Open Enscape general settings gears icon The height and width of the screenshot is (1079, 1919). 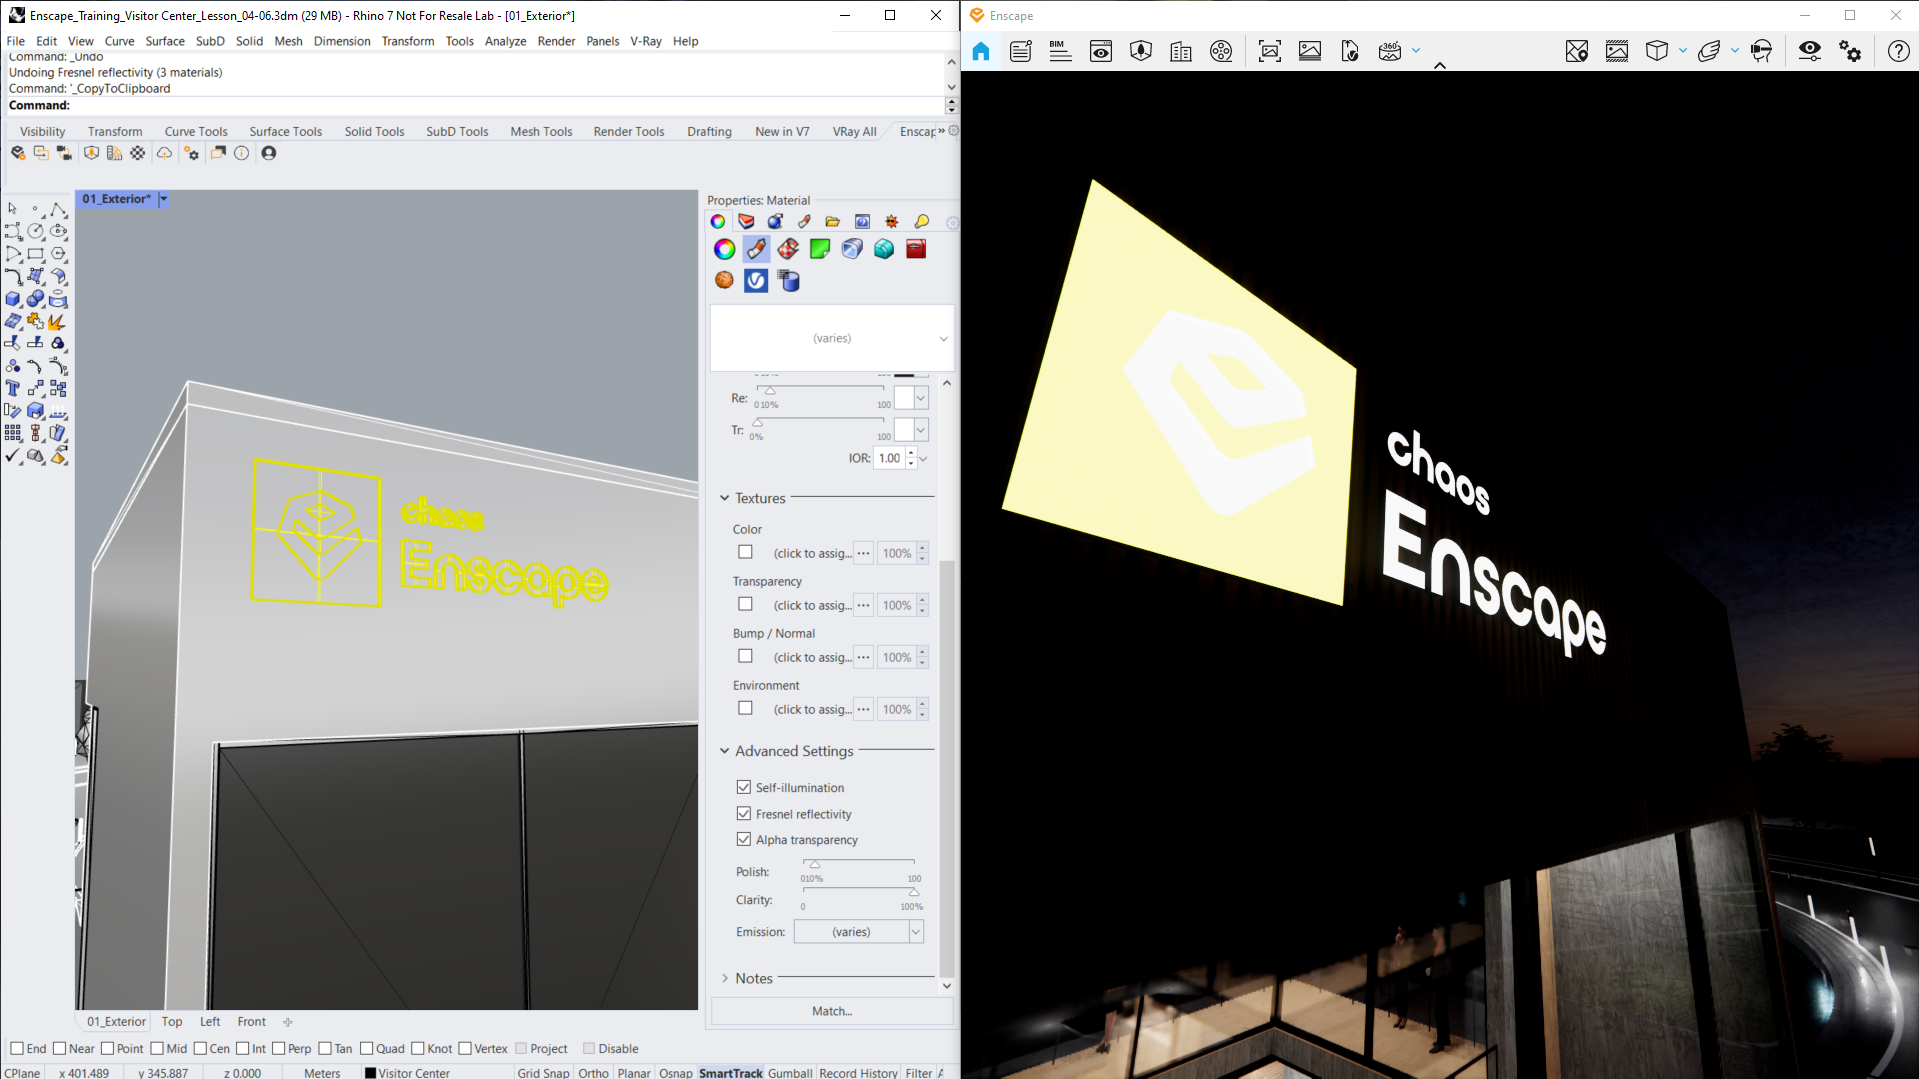coord(1850,51)
